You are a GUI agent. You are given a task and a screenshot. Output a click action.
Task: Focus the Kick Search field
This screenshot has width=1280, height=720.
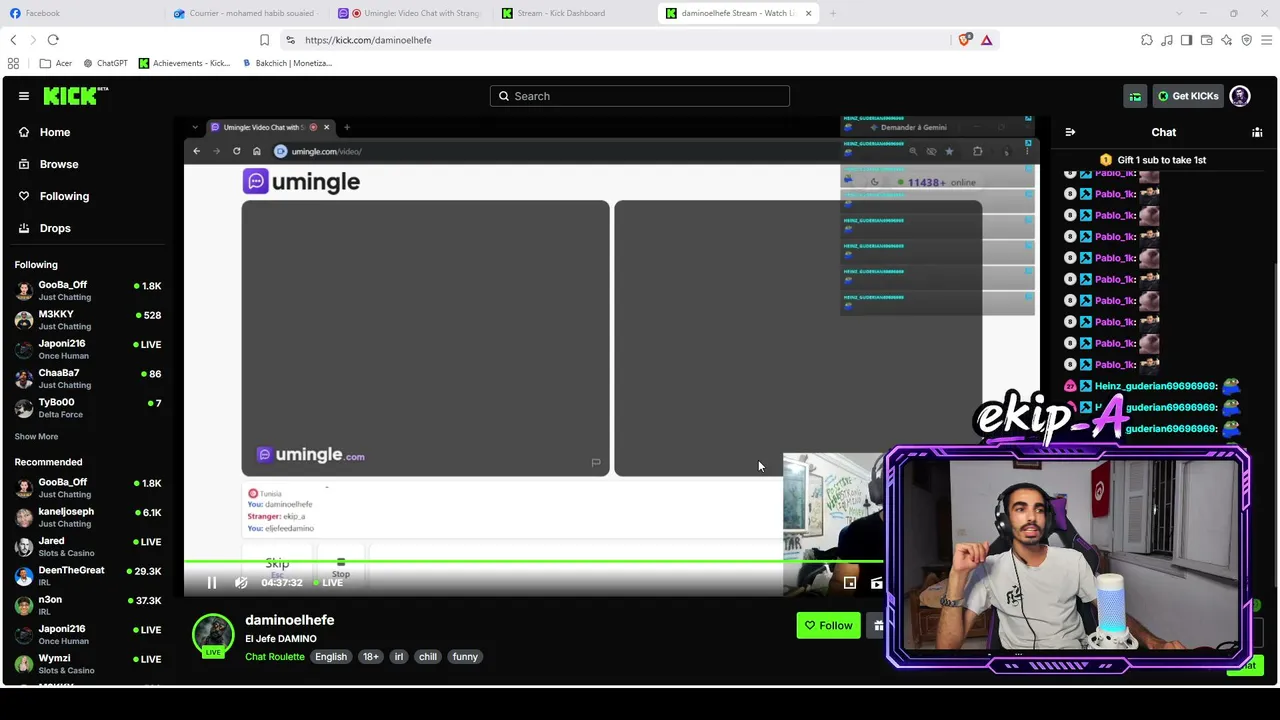pyautogui.click(x=640, y=96)
